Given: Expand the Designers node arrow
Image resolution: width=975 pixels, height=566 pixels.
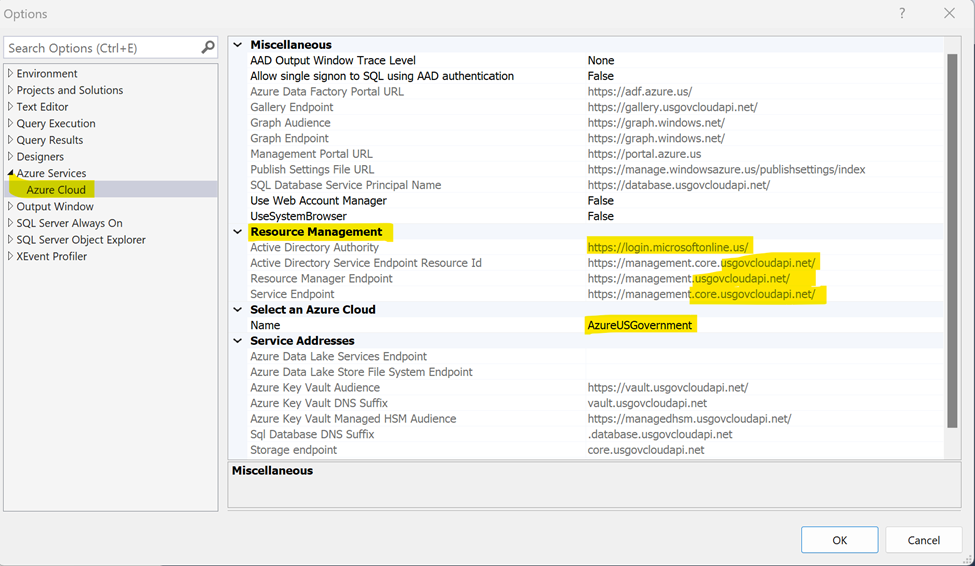Looking at the screenshot, I should 10,156.
